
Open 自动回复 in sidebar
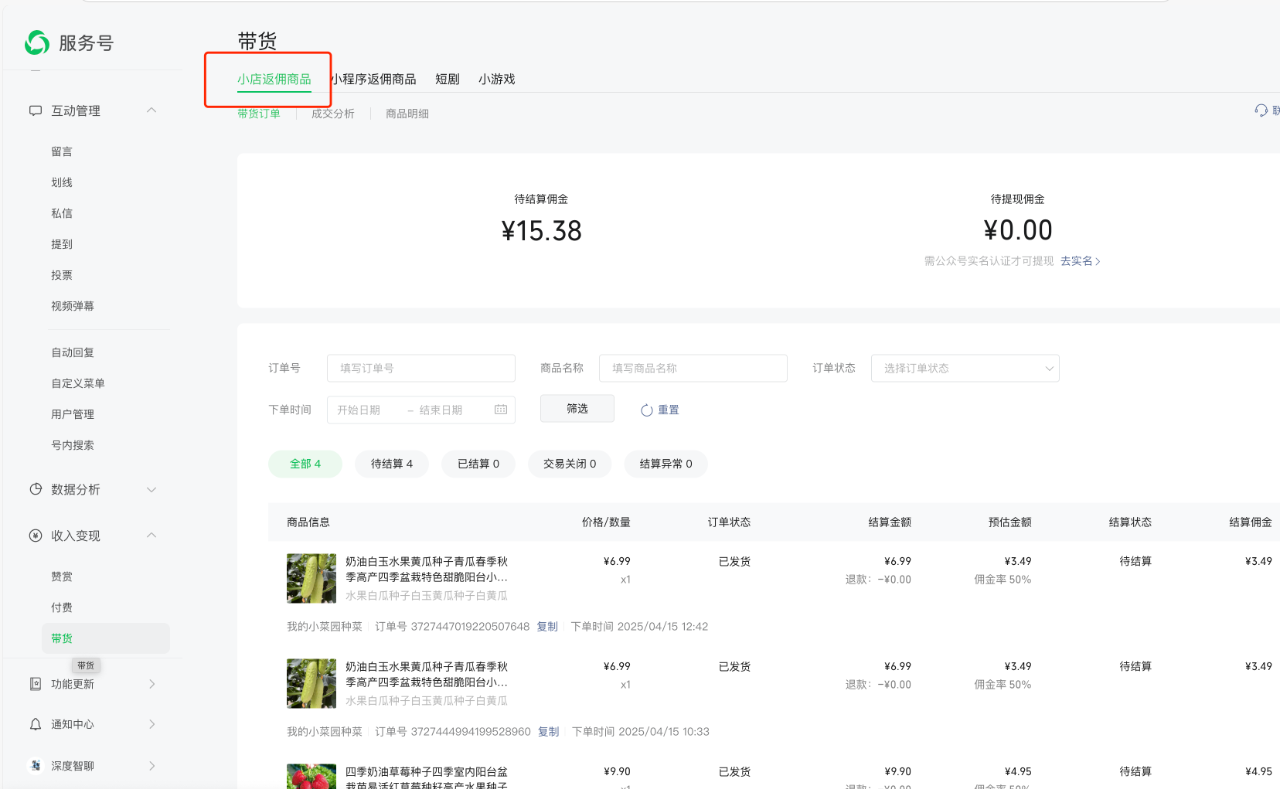(x=73, y=353)
